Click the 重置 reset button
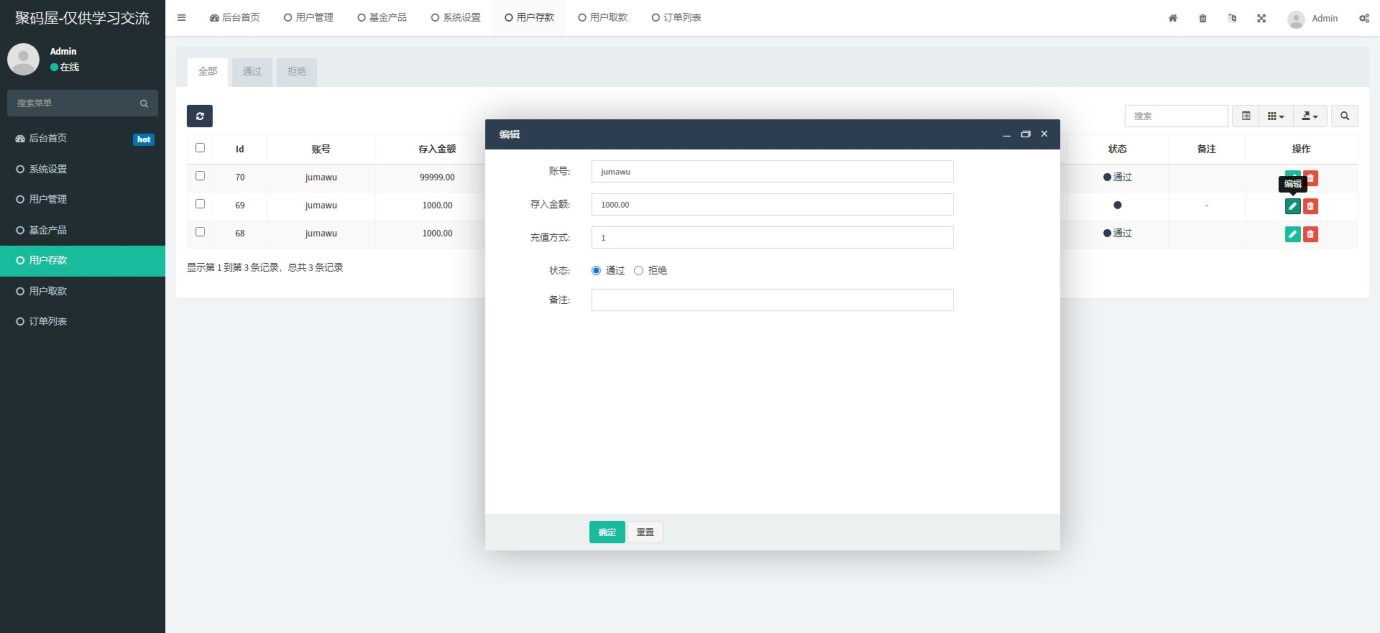Screen dimensions: 1380x633 pyautogui.click(x=645, y=532)
